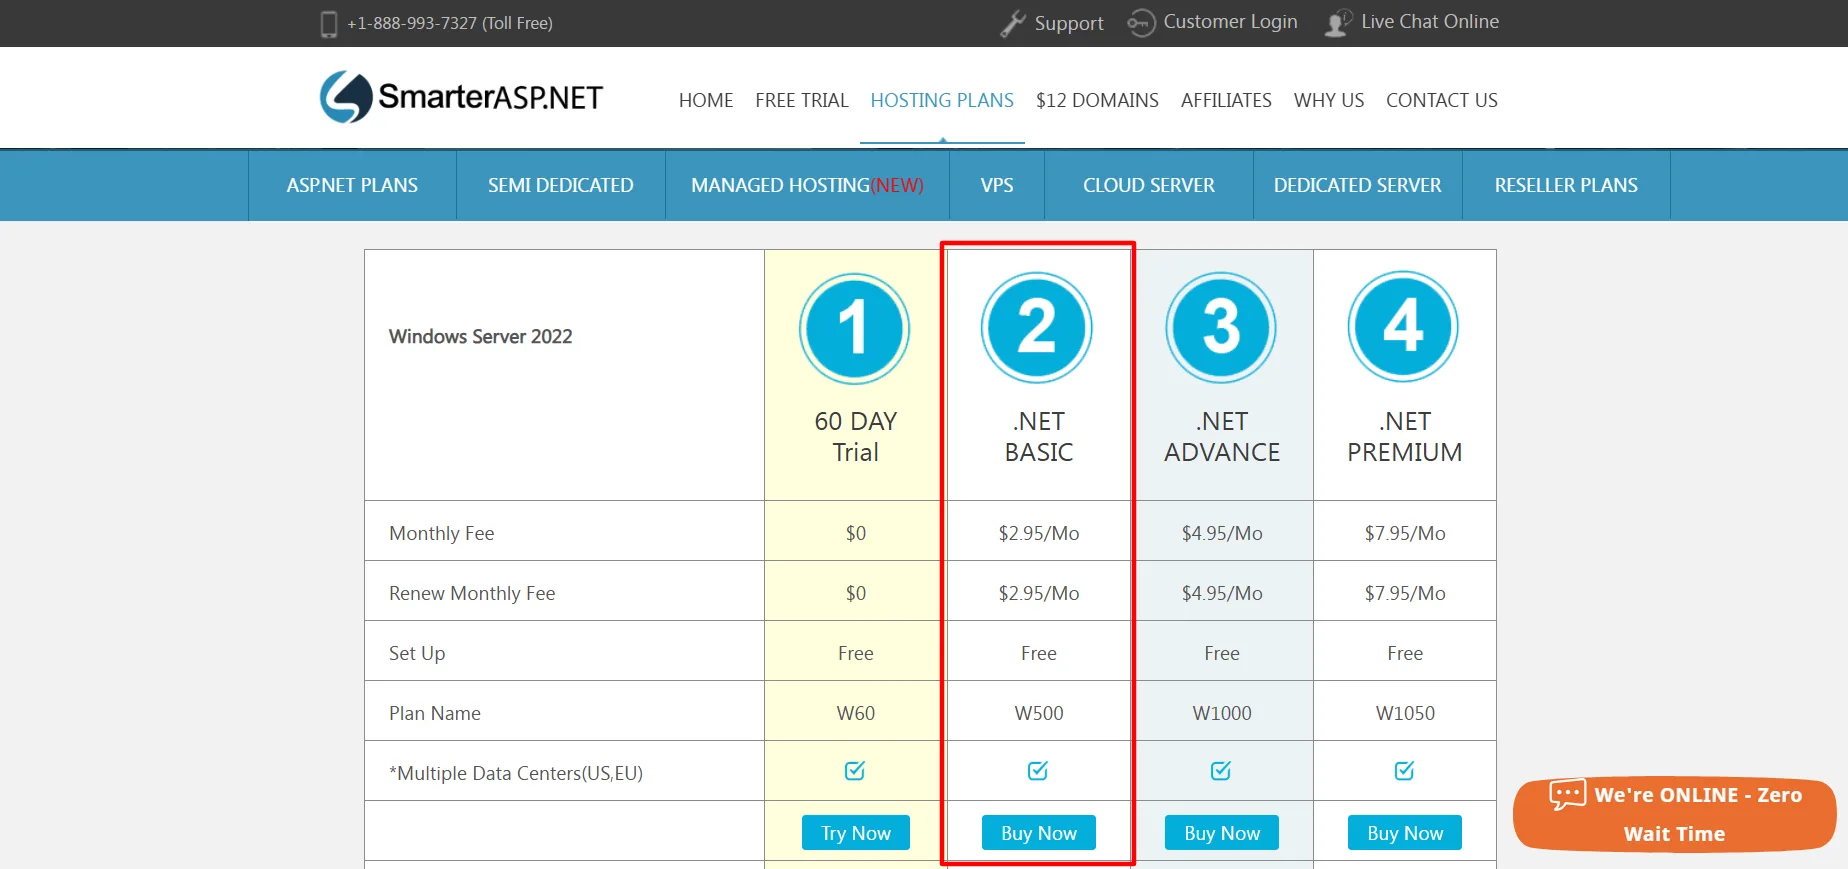The width and height of the screenshot is (1848, 869).
Task: Click the .NET BASIC plan title
Action: click(x=1039, y=437)
